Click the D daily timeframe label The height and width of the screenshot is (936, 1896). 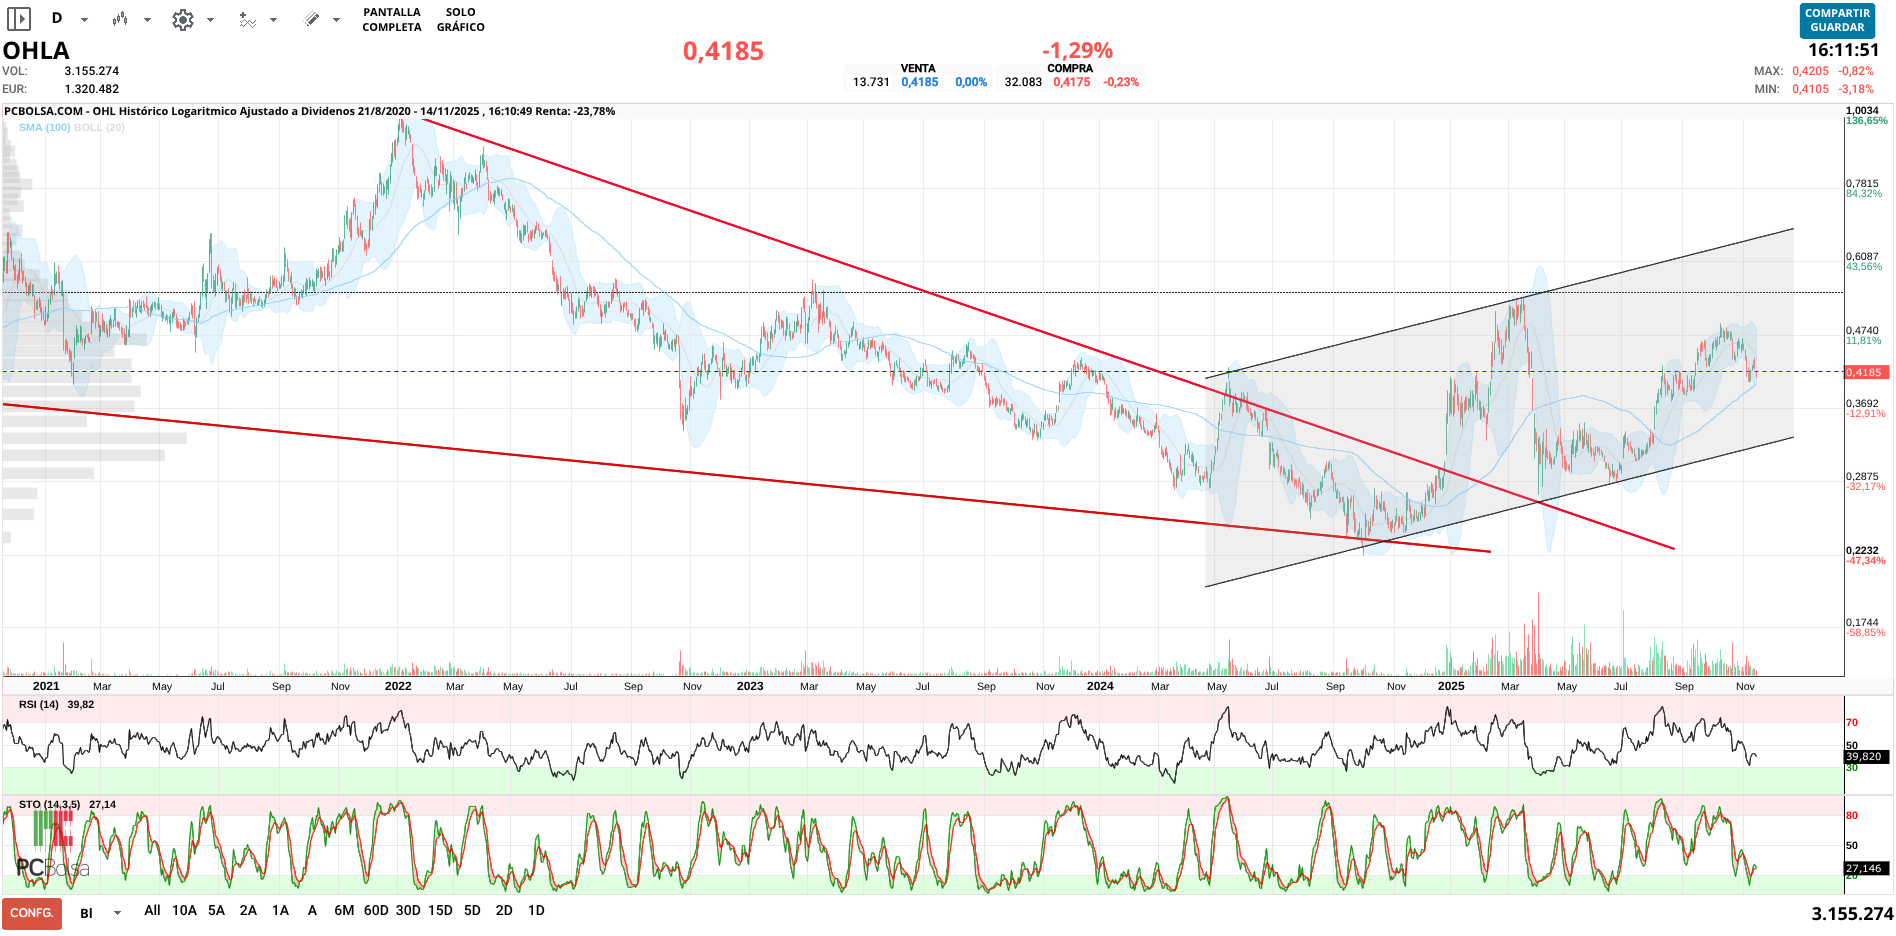click(x=57, y=18)
